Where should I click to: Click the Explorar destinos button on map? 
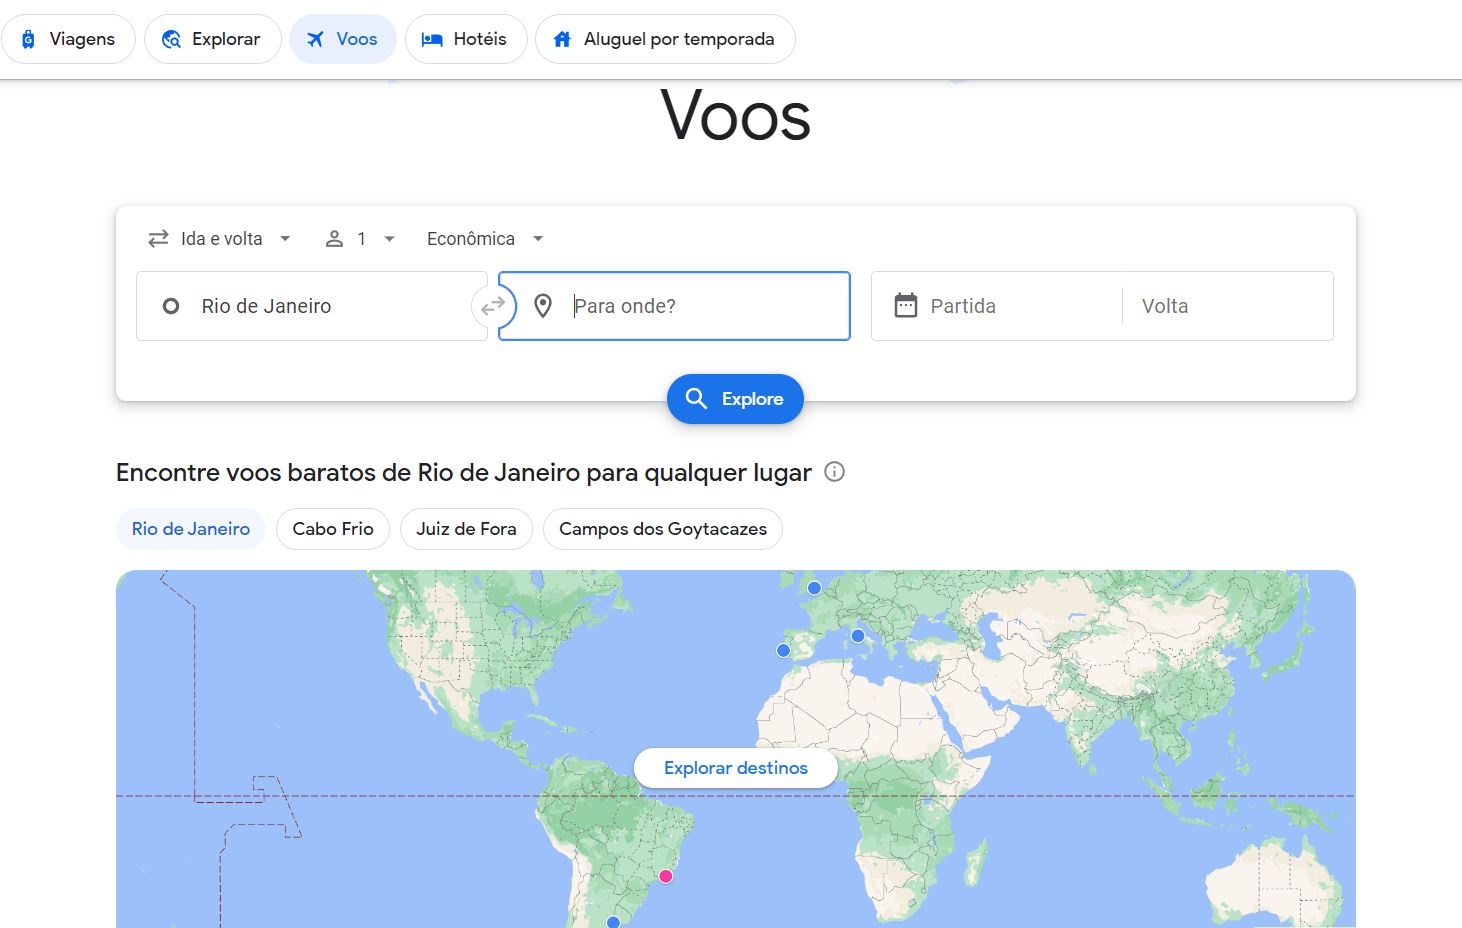click(x=736, y=768)
